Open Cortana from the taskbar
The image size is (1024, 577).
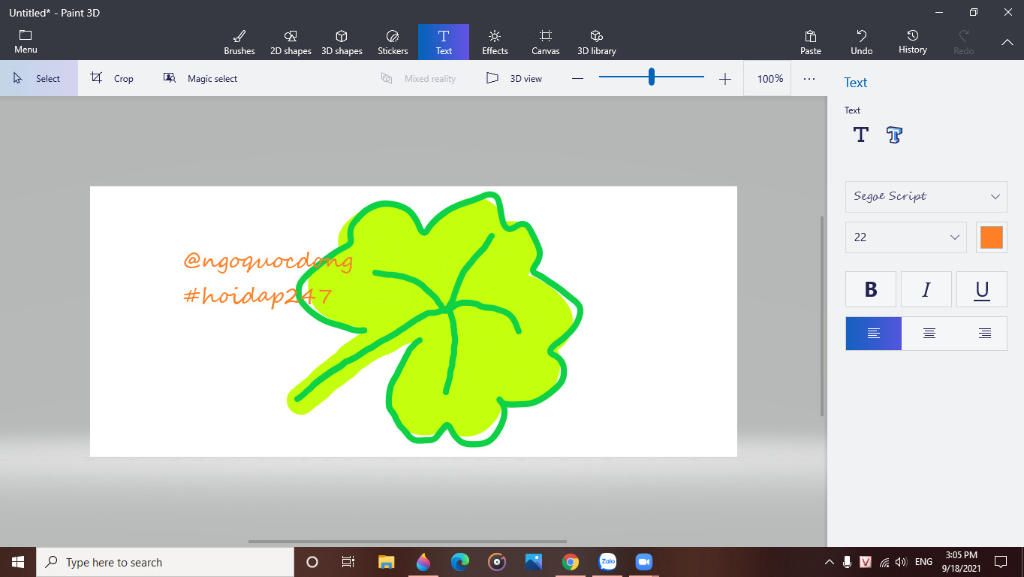(312, 562)
